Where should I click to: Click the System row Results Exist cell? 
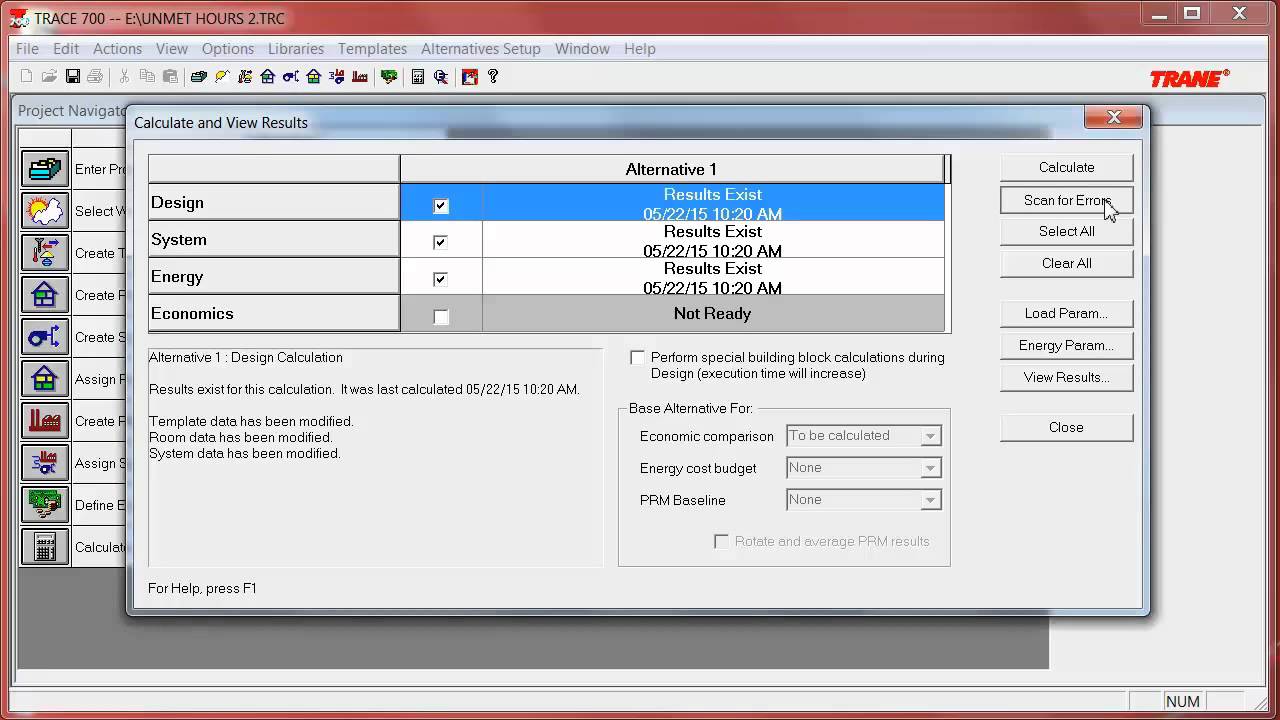[x=712, y=240]
